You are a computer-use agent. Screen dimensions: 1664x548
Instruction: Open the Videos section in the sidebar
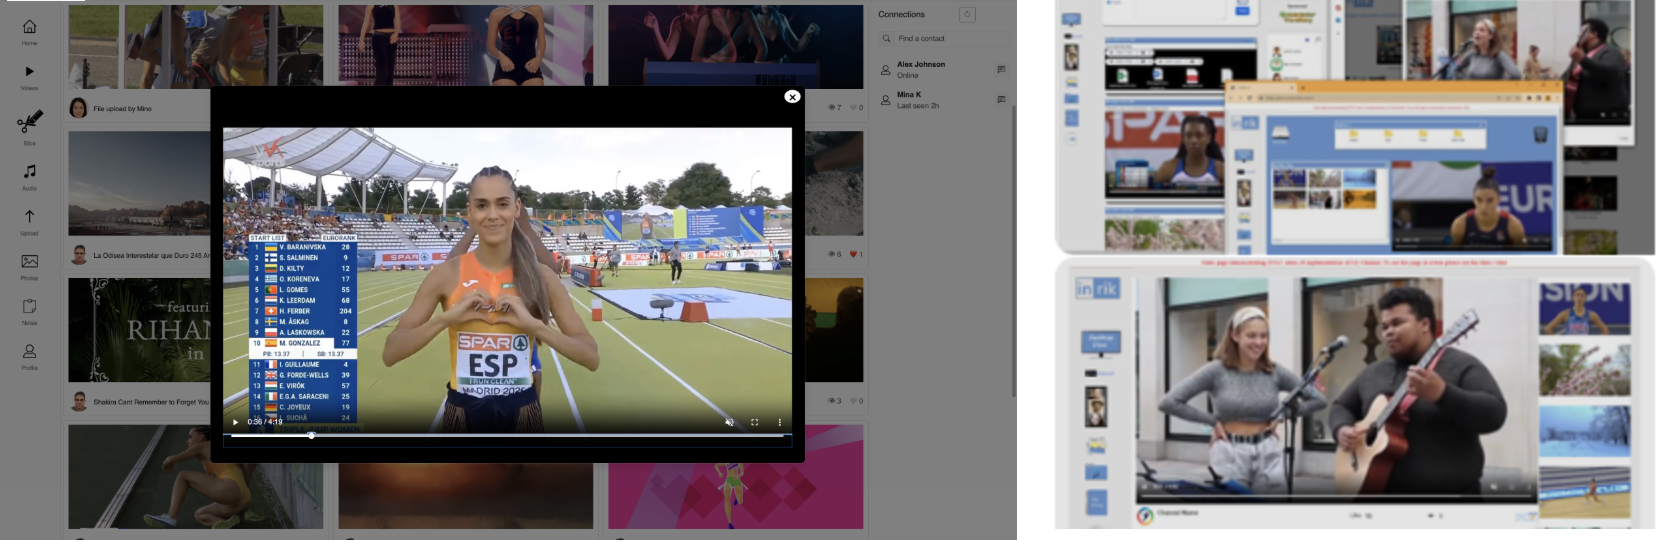[29, 72]
